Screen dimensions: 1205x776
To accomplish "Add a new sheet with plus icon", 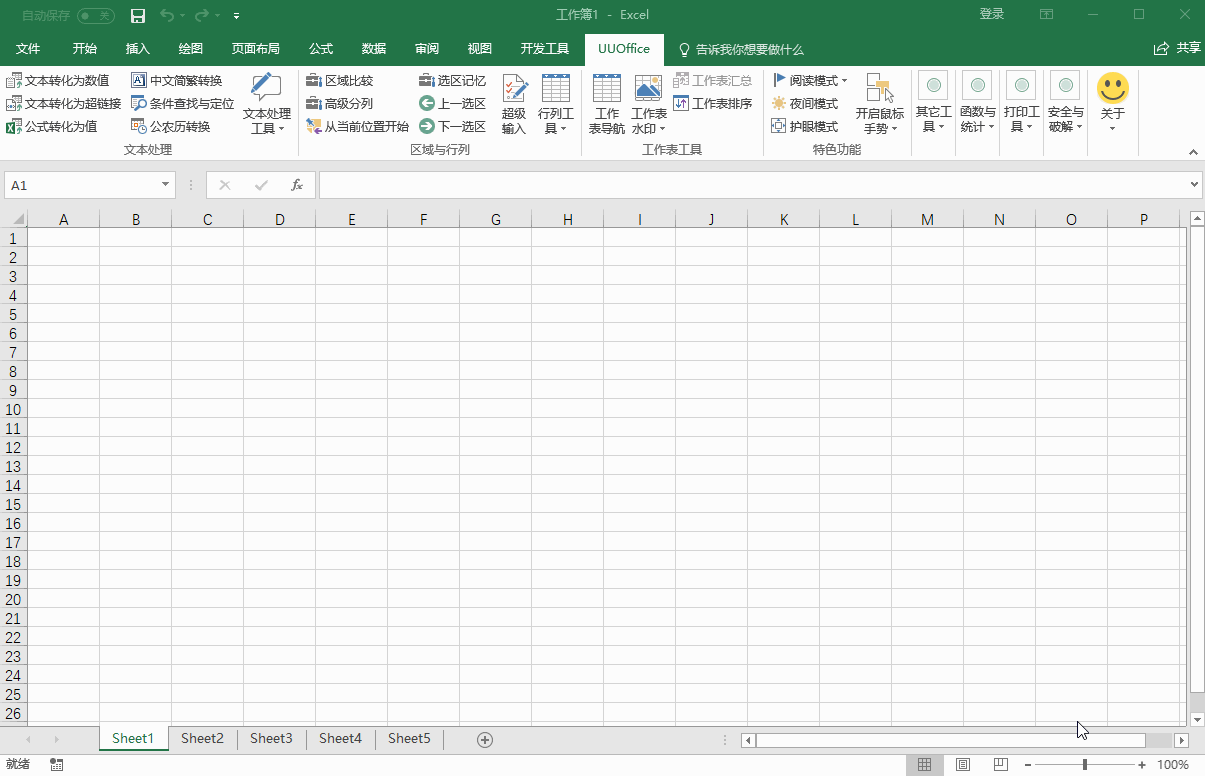I will point(485,739).
